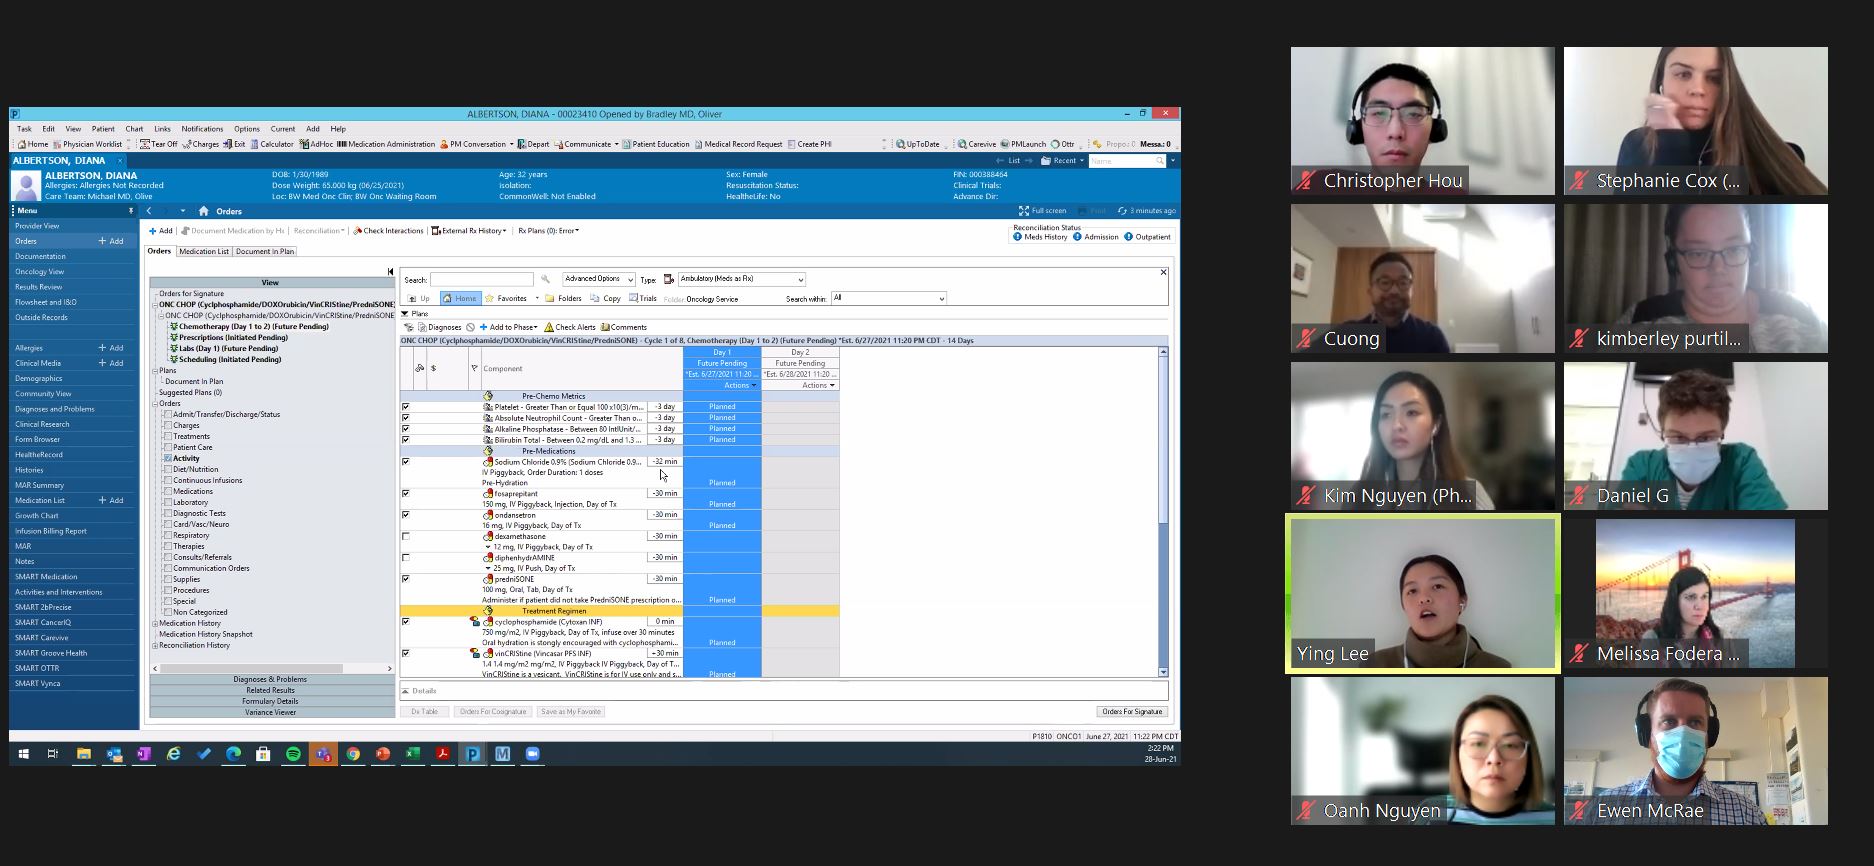Switch to Document In Plan tab
Screen dimensions: 1874x866
(265, 252)
